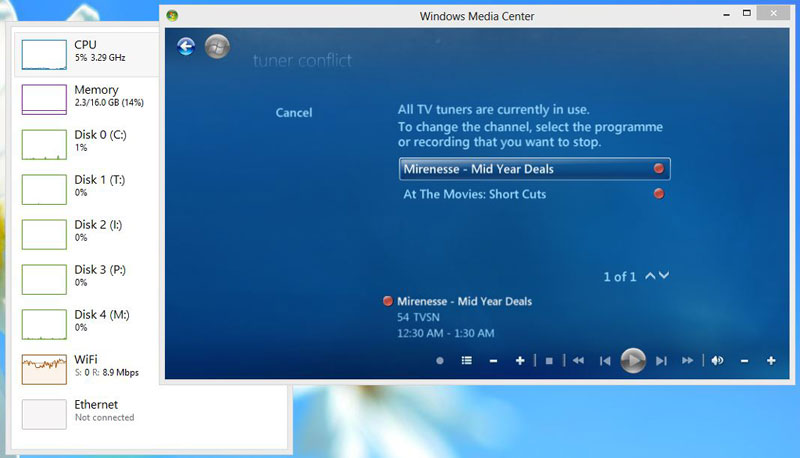Click the channel down minus button
The height and width of the screenshot is (458, 800).
[493, 361]
